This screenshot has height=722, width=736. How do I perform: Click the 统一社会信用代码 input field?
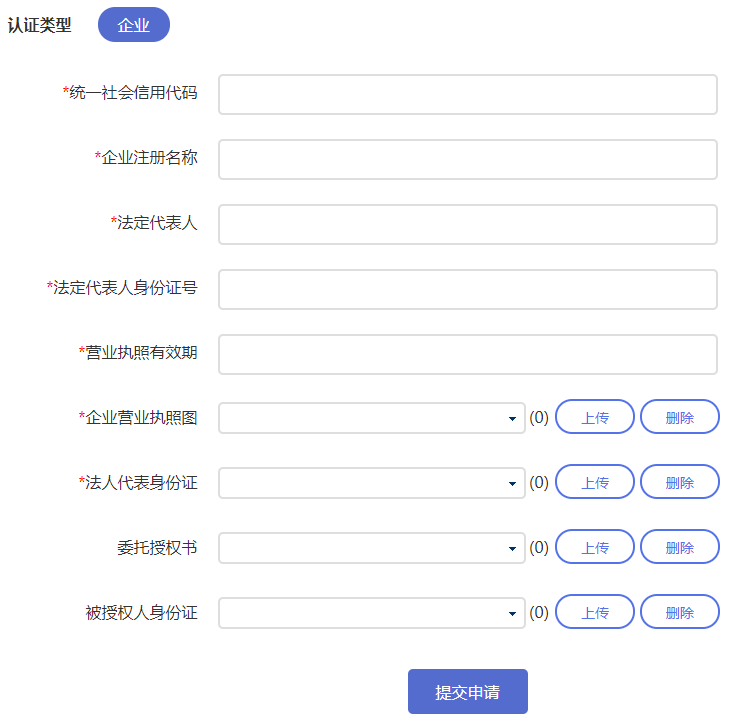point(467,94)
